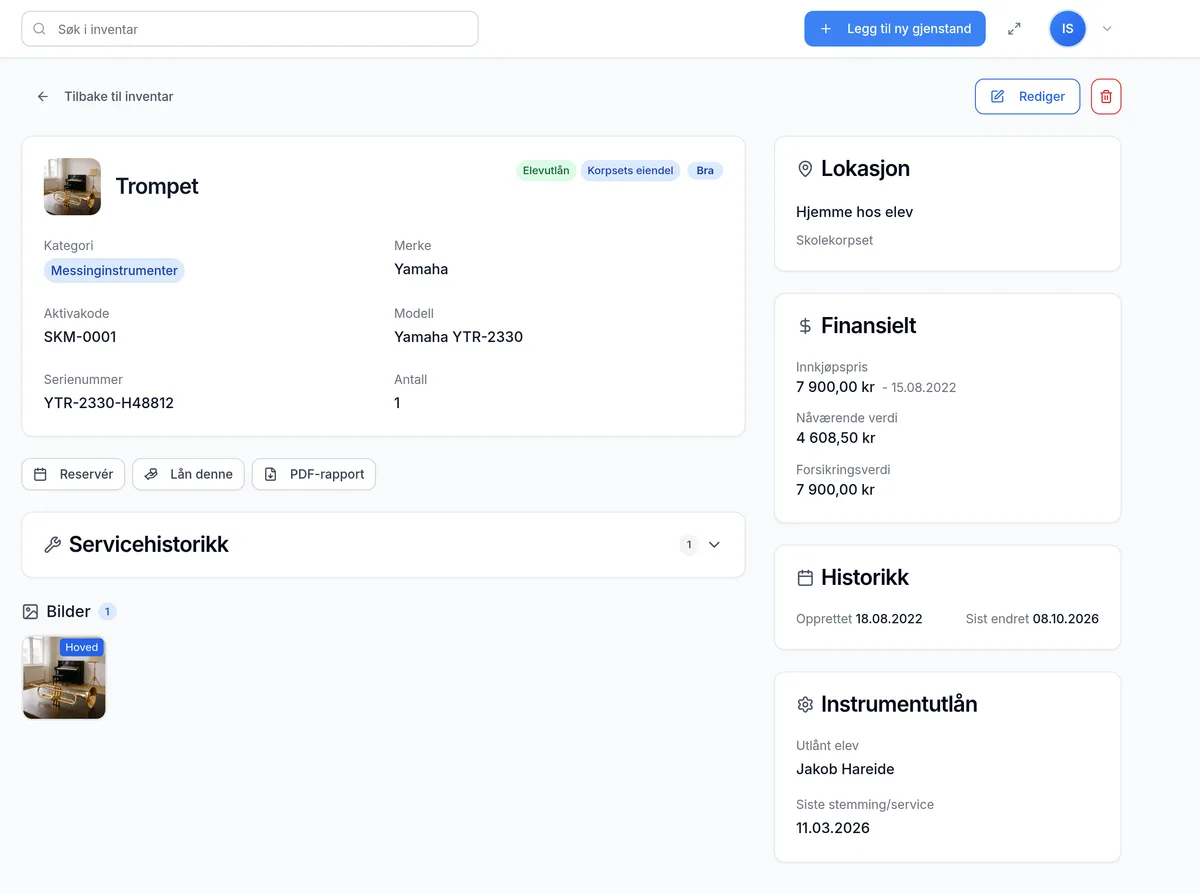Open the Hoved trumpet image under Bilder
Image resolution: width=1200 pixels, height=893 pixels.
[64, 677]
